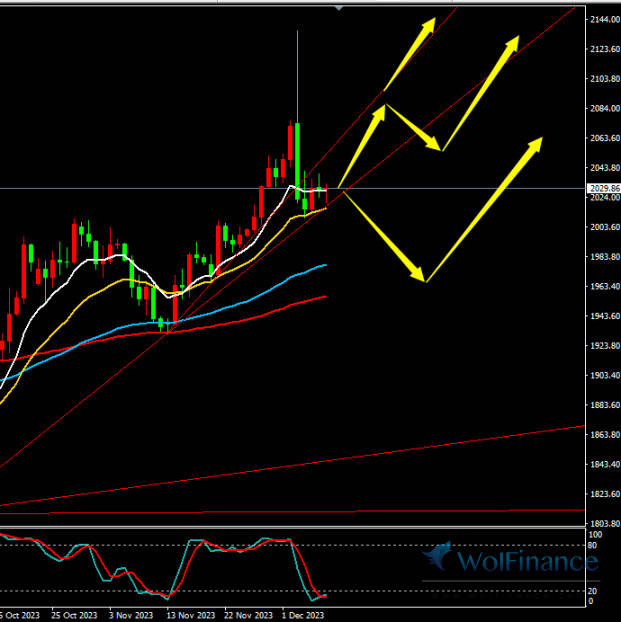621x622 pixels.
Task: Click the 2003.60 price axis label
Action: pos(605,227)
